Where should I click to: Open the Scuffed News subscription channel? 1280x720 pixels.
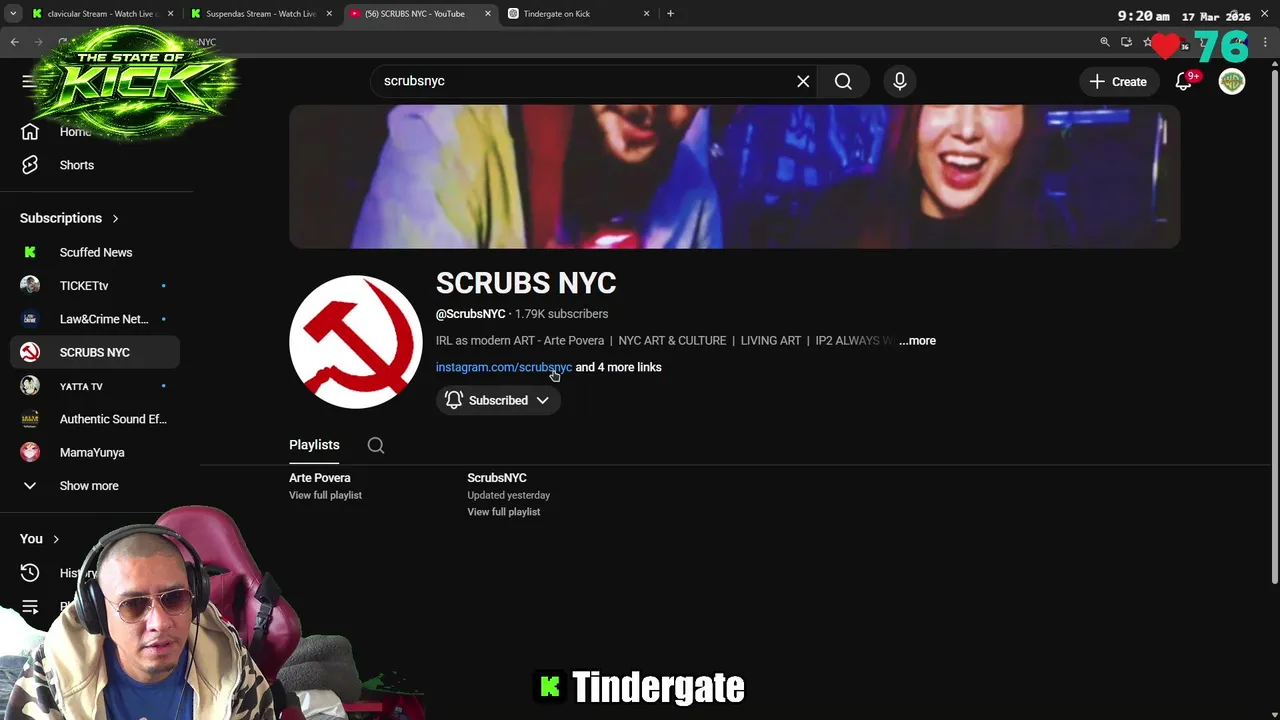click(x=95, y=252)
